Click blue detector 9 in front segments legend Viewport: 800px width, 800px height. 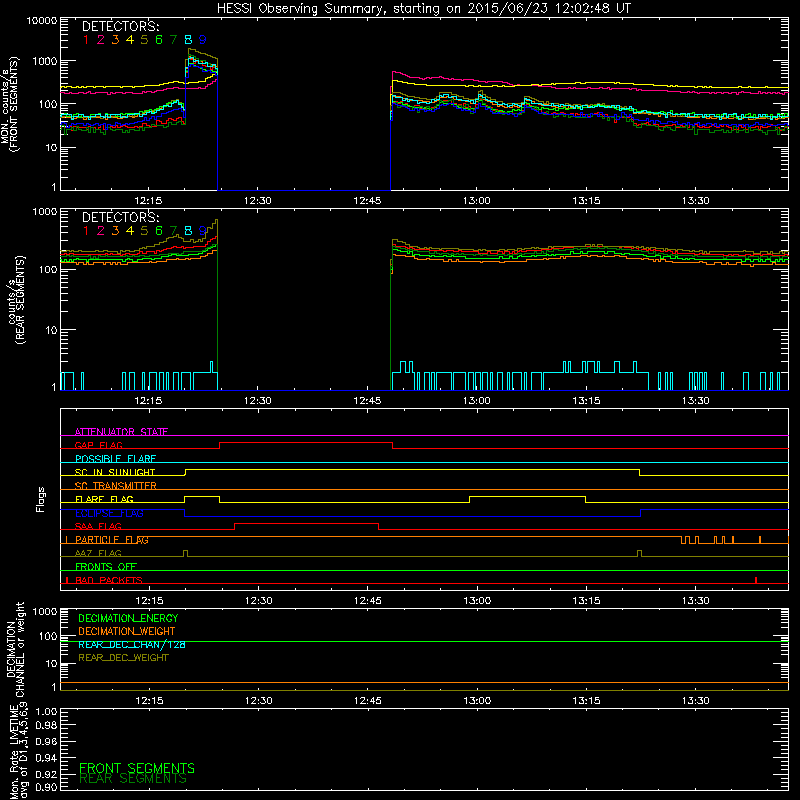coord(203,40)
